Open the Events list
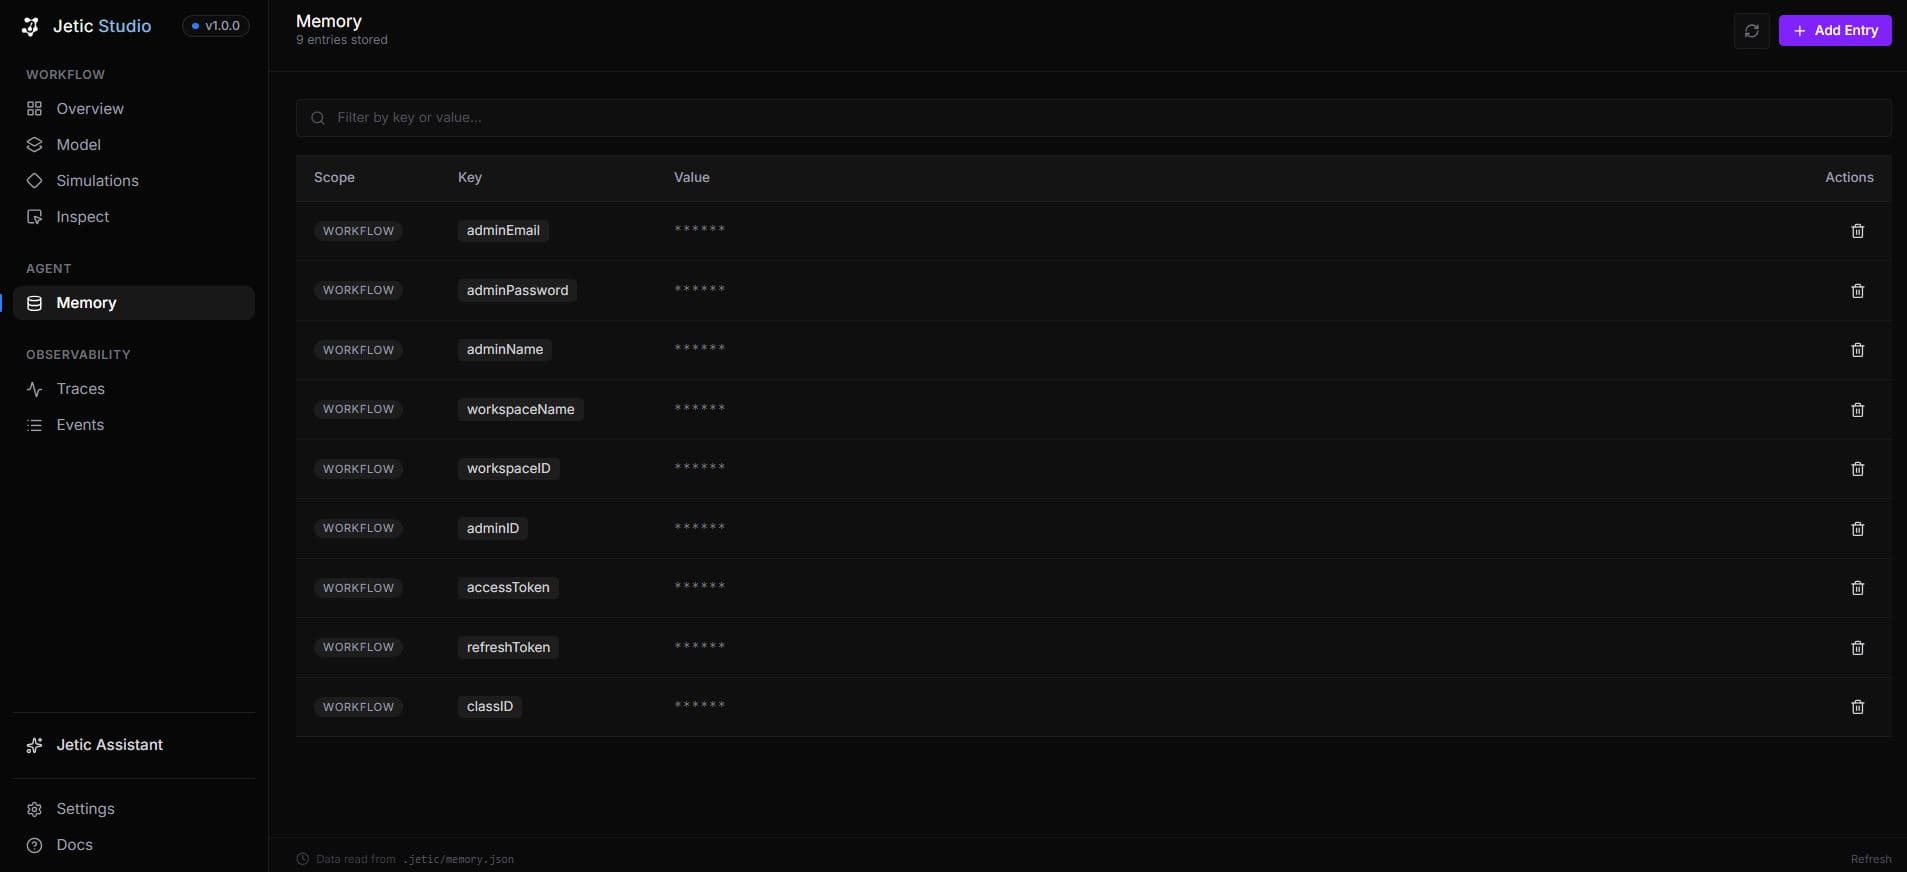Image resolution: width=1907 pixels, height=872 pixels. (134, 425)
